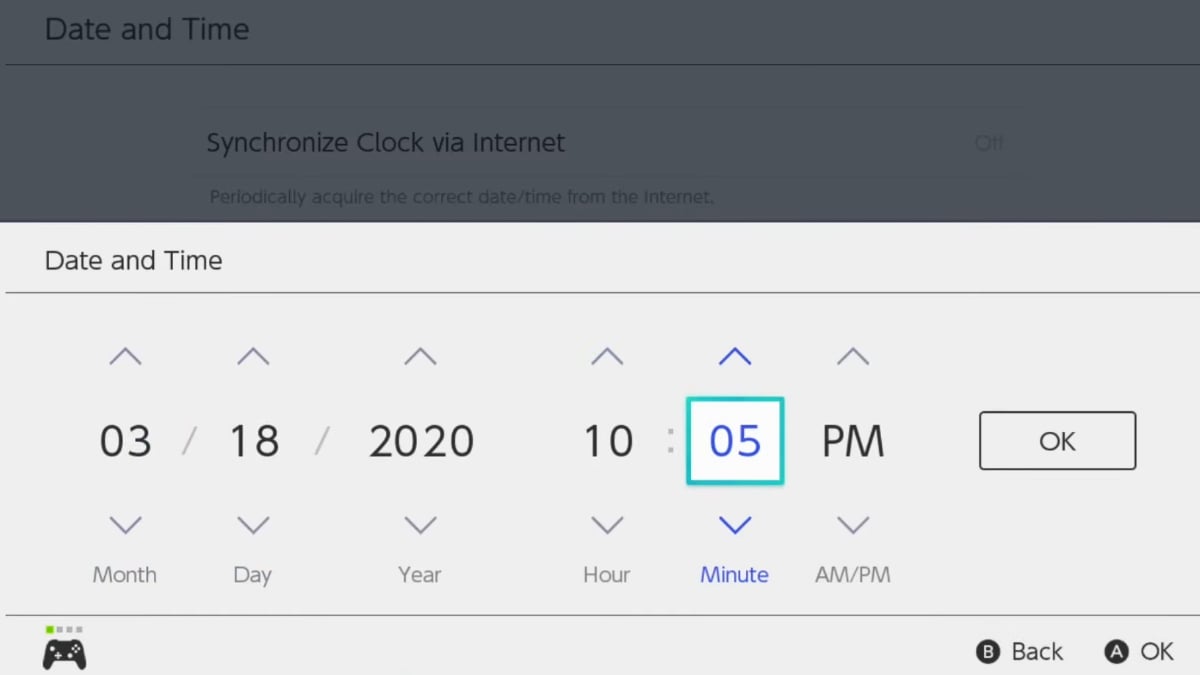Screen dimensions: 1200x675
Task: Select the month value 03
Action: [125, 441]
